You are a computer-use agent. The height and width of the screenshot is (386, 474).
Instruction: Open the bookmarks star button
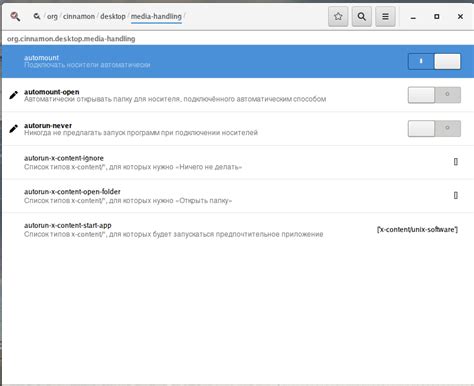(x=338, y=16)
